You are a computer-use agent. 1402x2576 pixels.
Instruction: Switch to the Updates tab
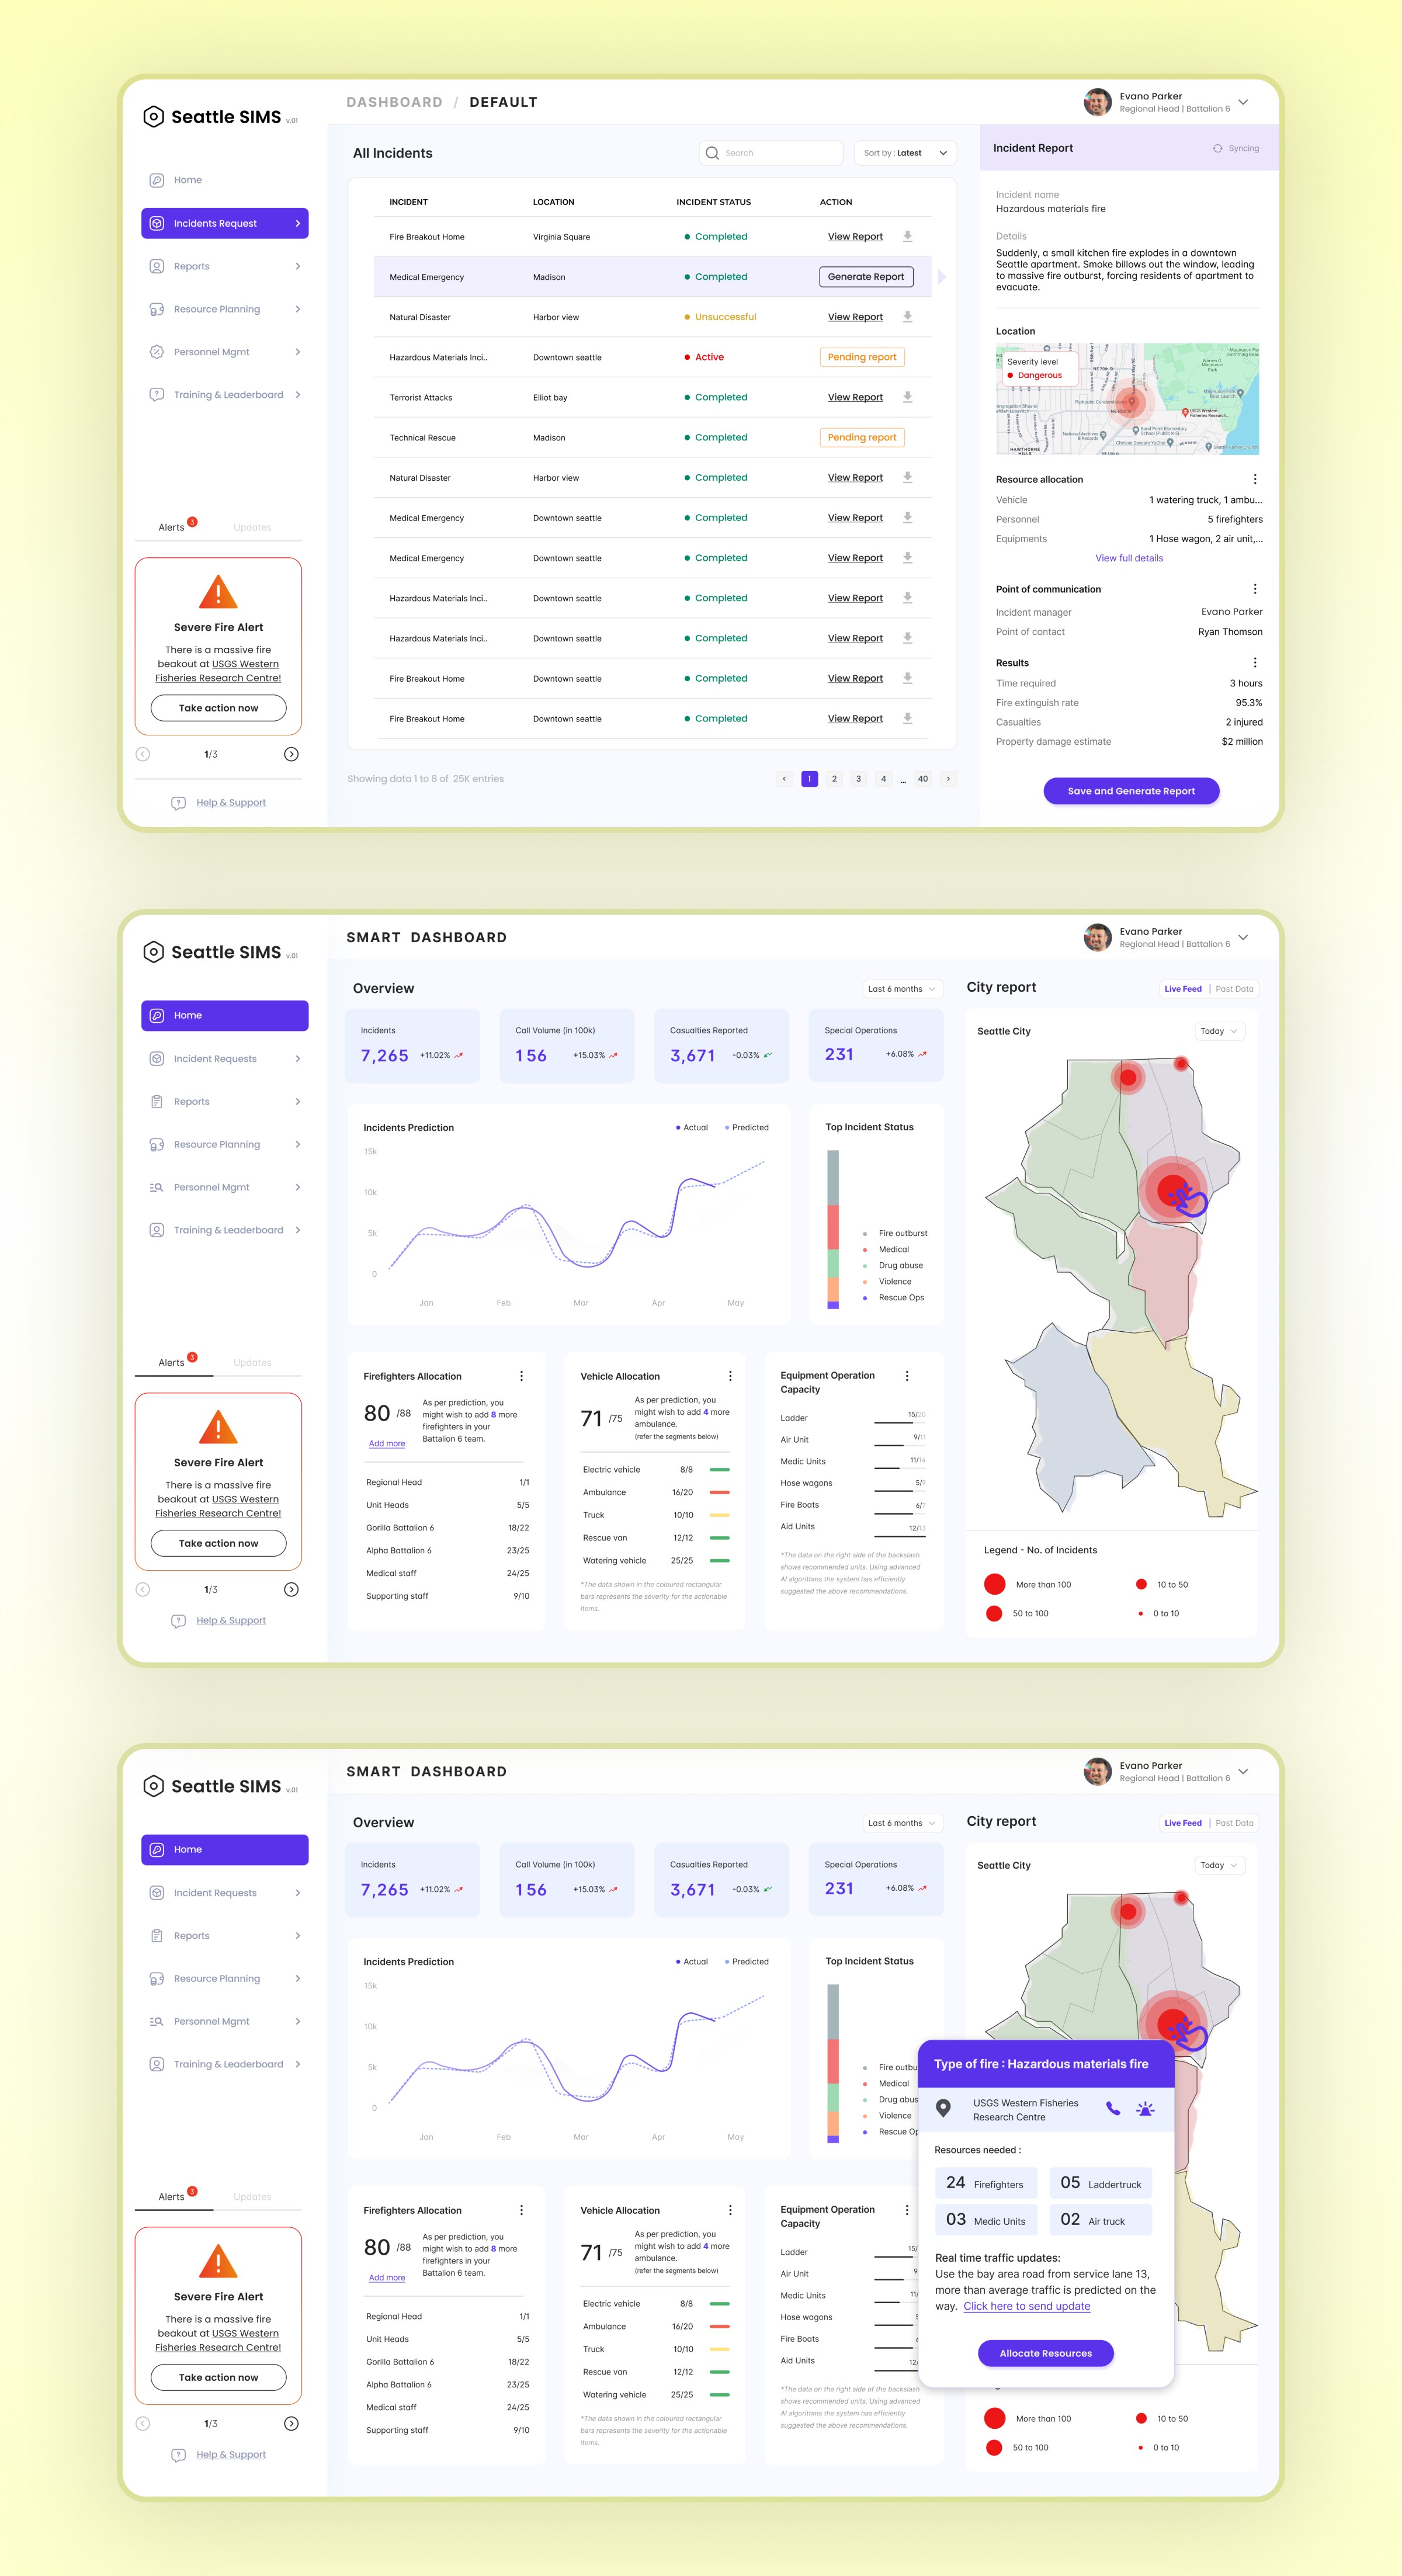252,527
